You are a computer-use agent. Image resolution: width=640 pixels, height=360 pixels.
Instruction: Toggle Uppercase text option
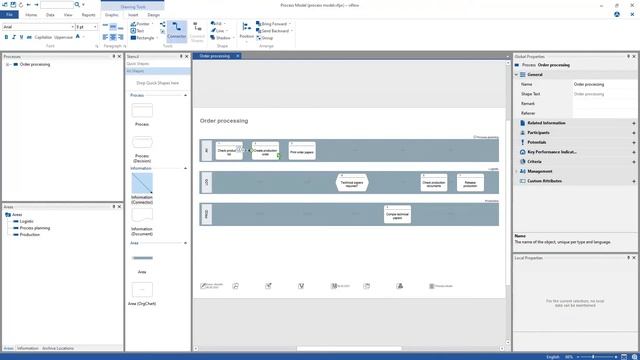(63, 37)
